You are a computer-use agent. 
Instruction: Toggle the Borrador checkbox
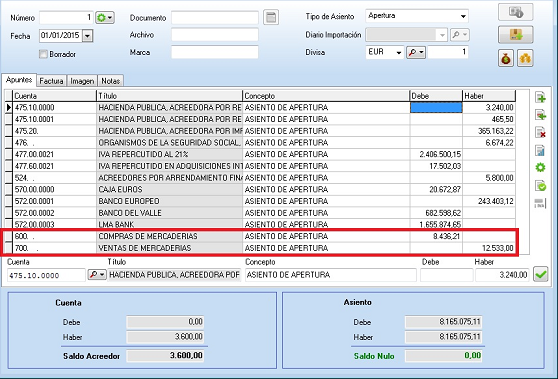tap(43, 54)
